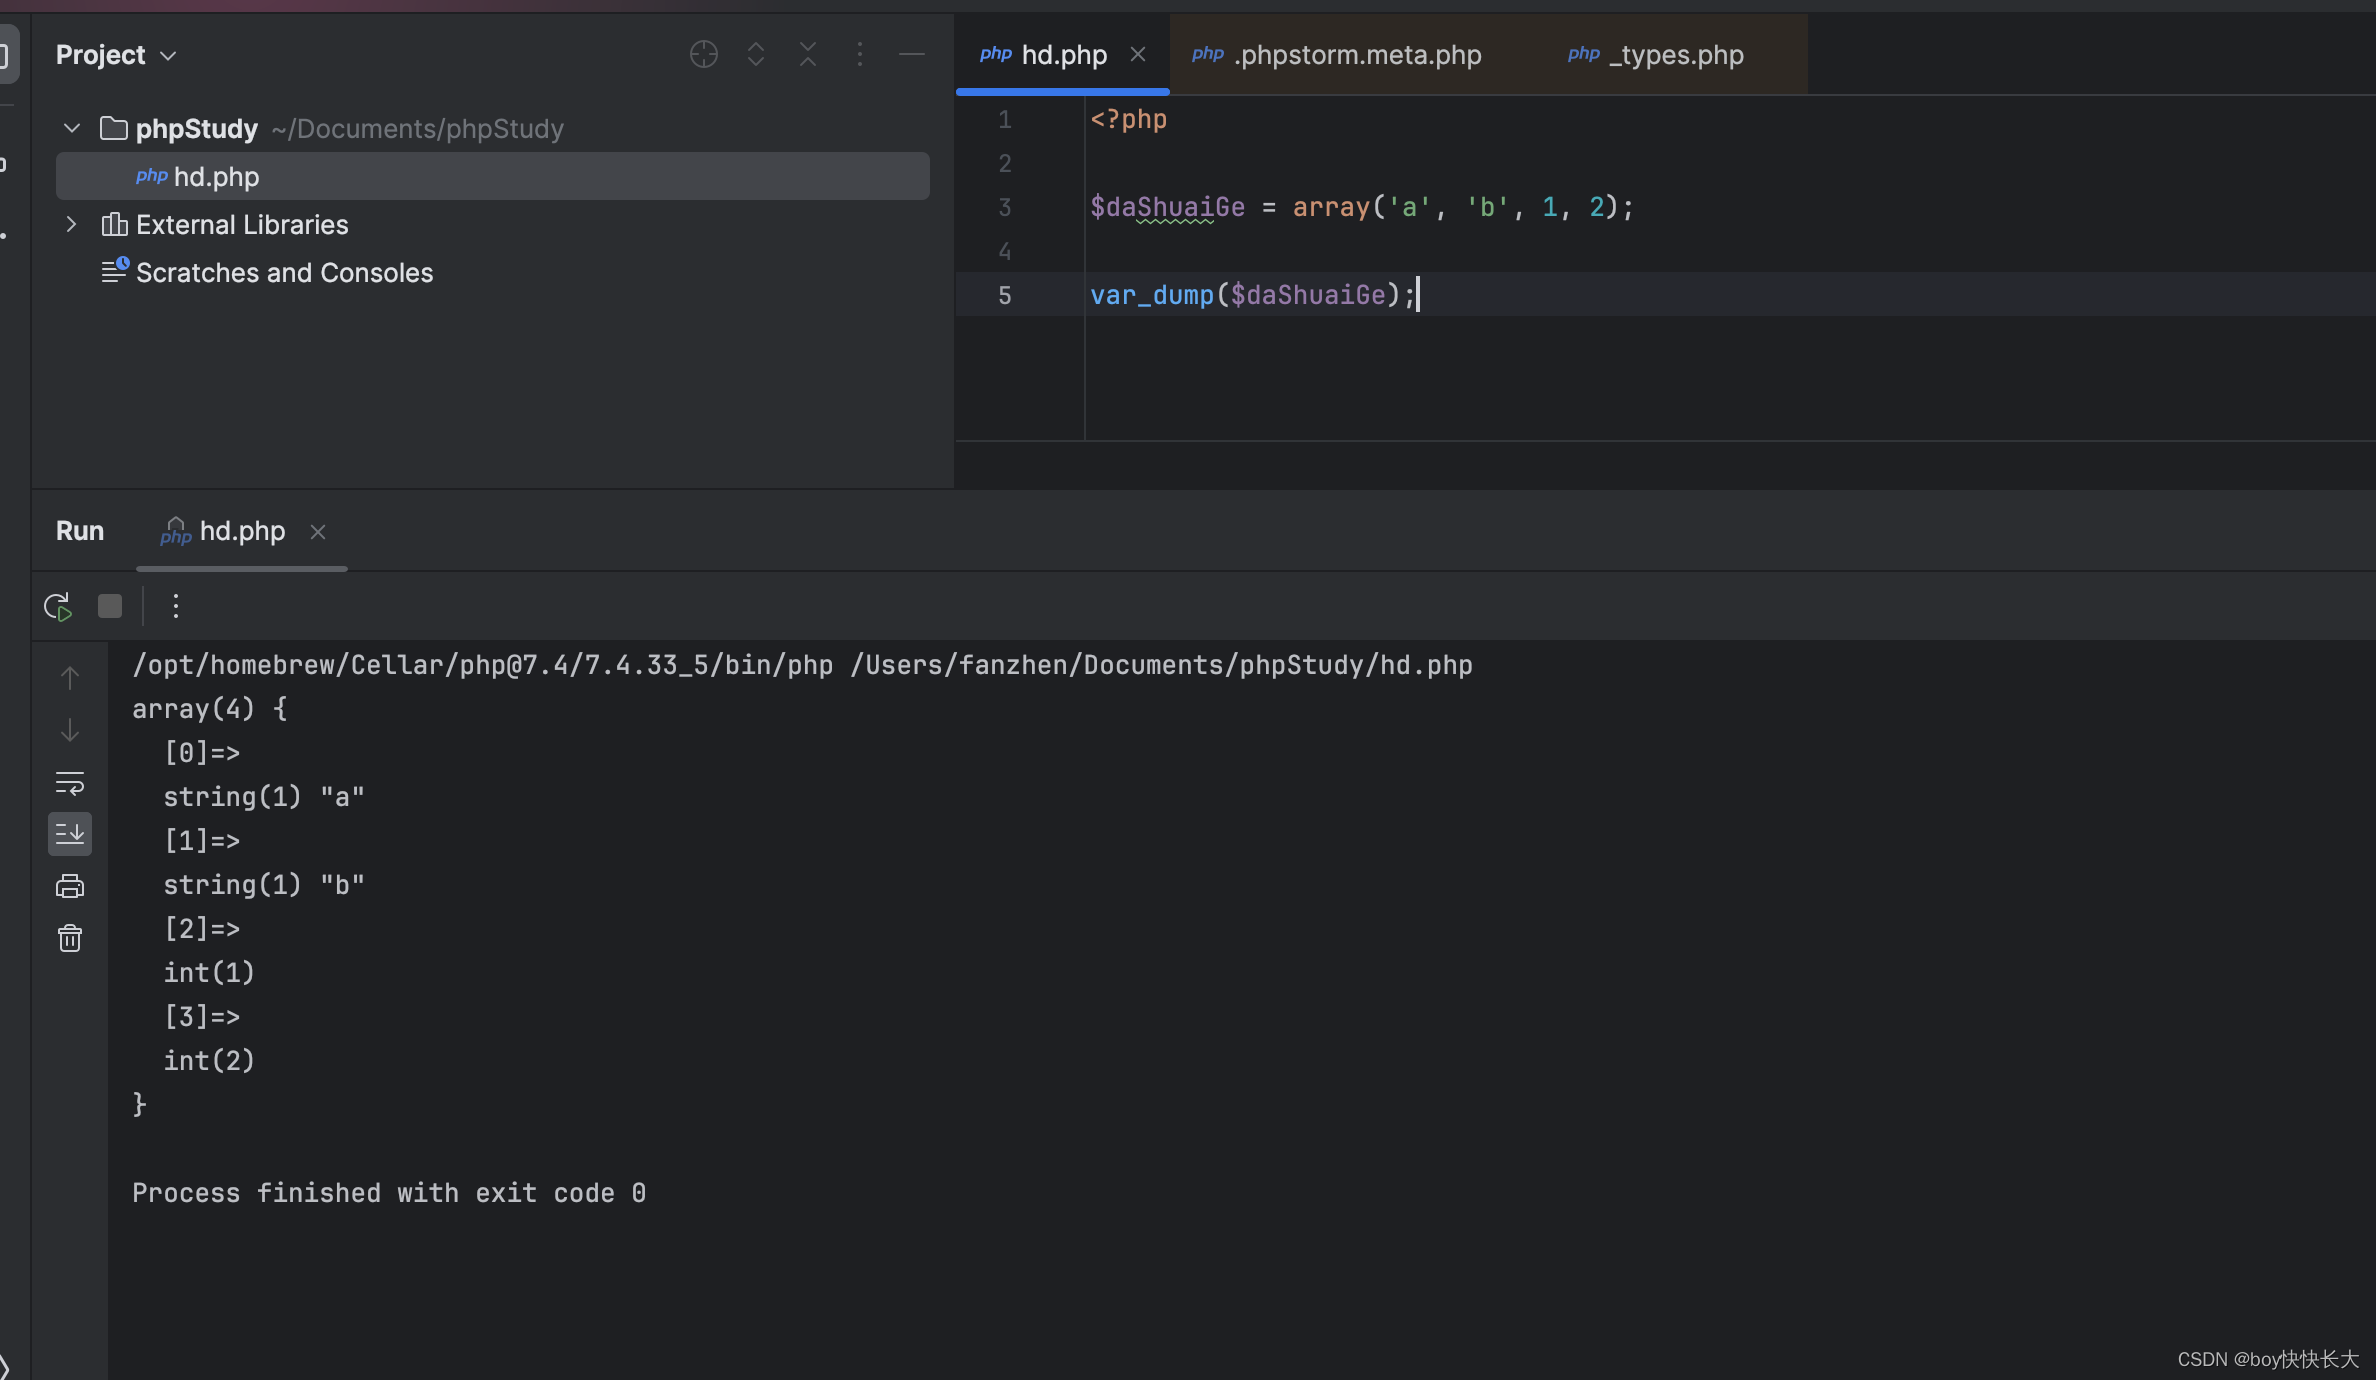Open Run toolbar more options
This screenshot has width=2376, height=1380.
click(x=176, y=606)
